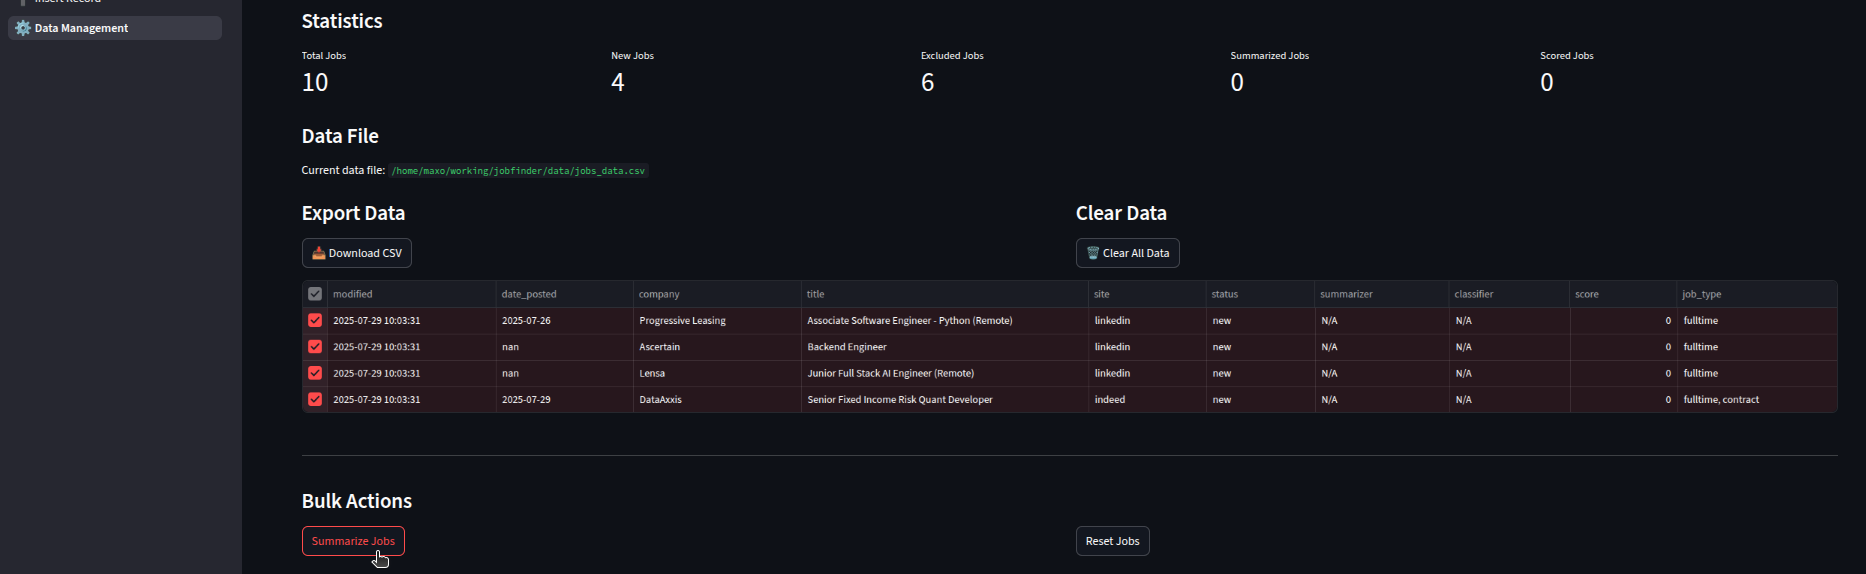Open Data Management in the sidebar

tap(81, 28)
